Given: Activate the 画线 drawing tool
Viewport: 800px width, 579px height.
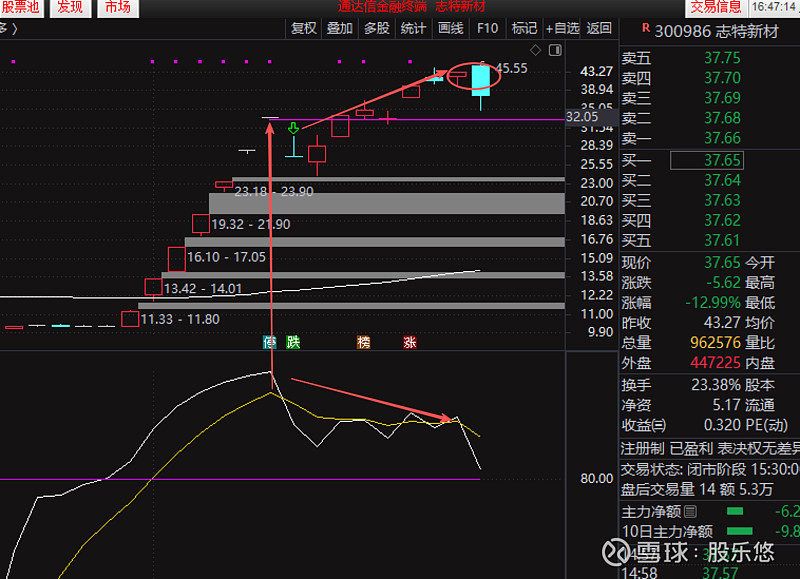Looking at the screenshot, I should [x=451, y=29].
